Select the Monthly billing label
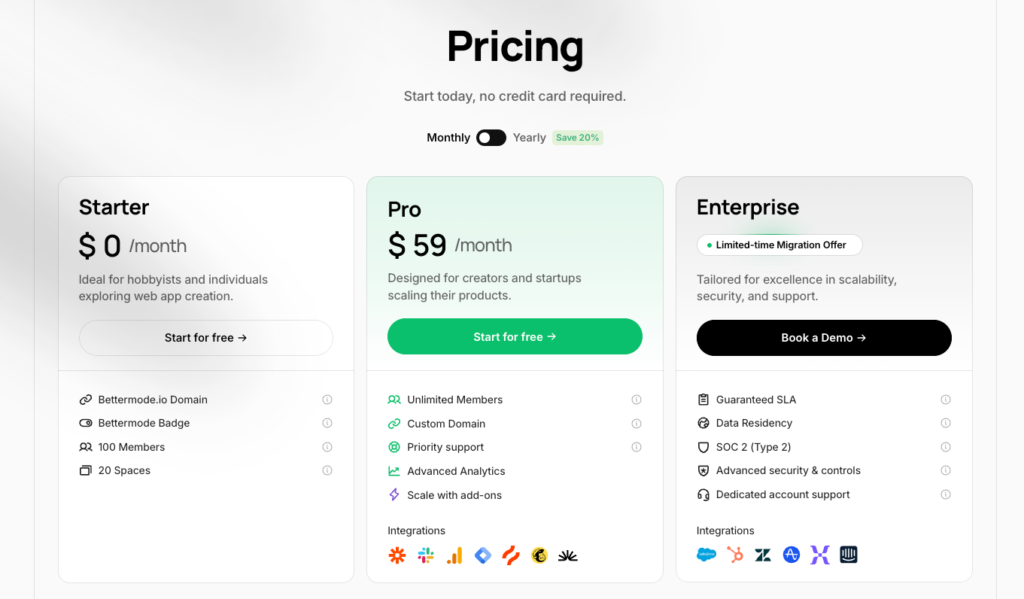 448,138
